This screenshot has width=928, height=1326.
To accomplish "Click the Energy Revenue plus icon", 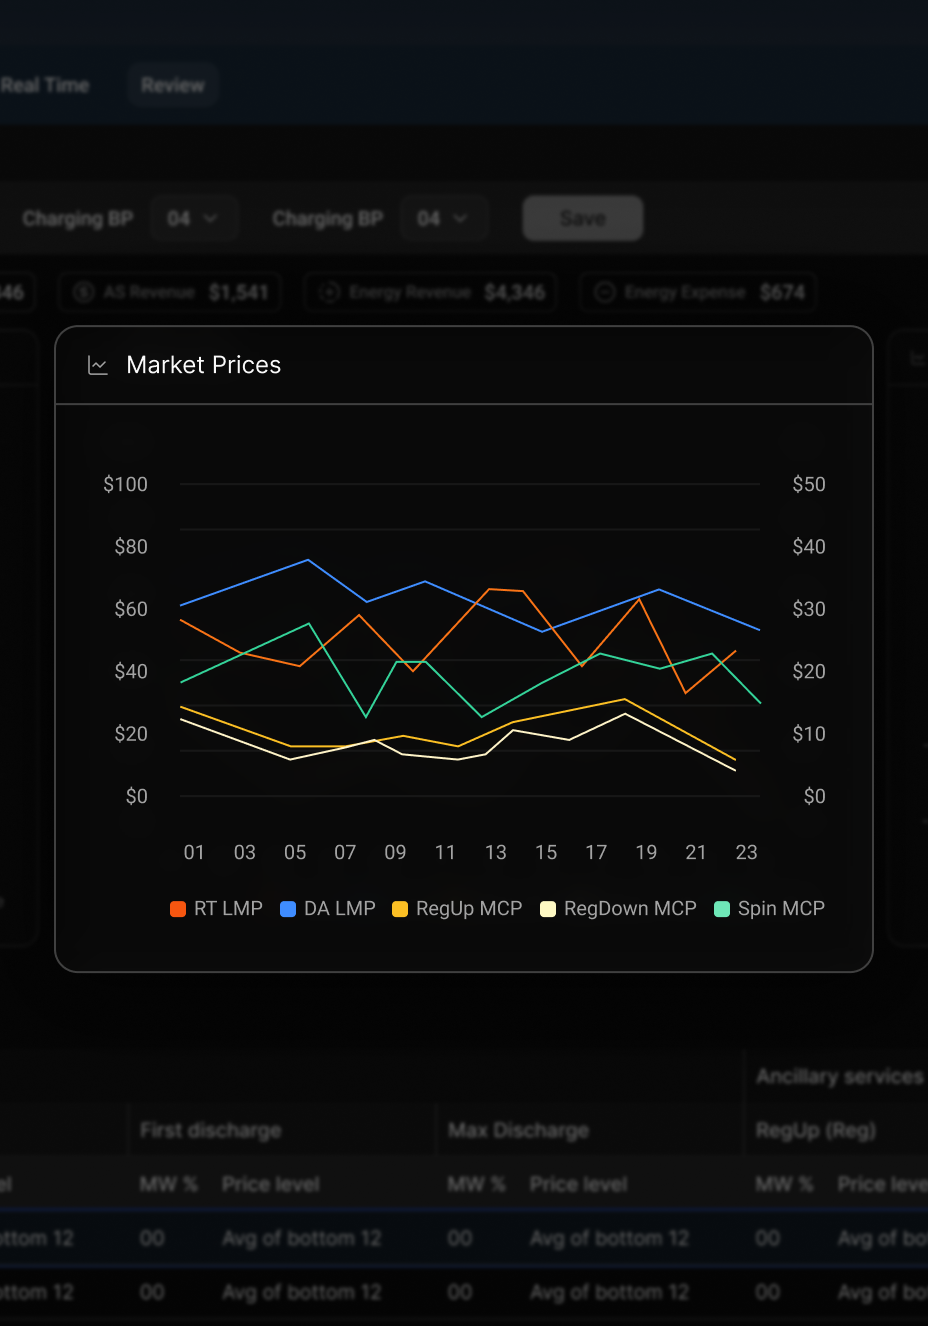I will (x=330, y=292).
